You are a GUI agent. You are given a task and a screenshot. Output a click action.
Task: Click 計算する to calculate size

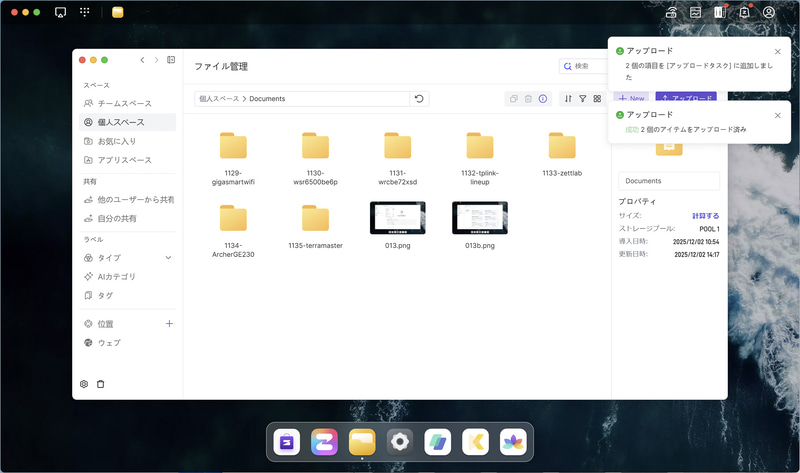click(x=706, y=216)
